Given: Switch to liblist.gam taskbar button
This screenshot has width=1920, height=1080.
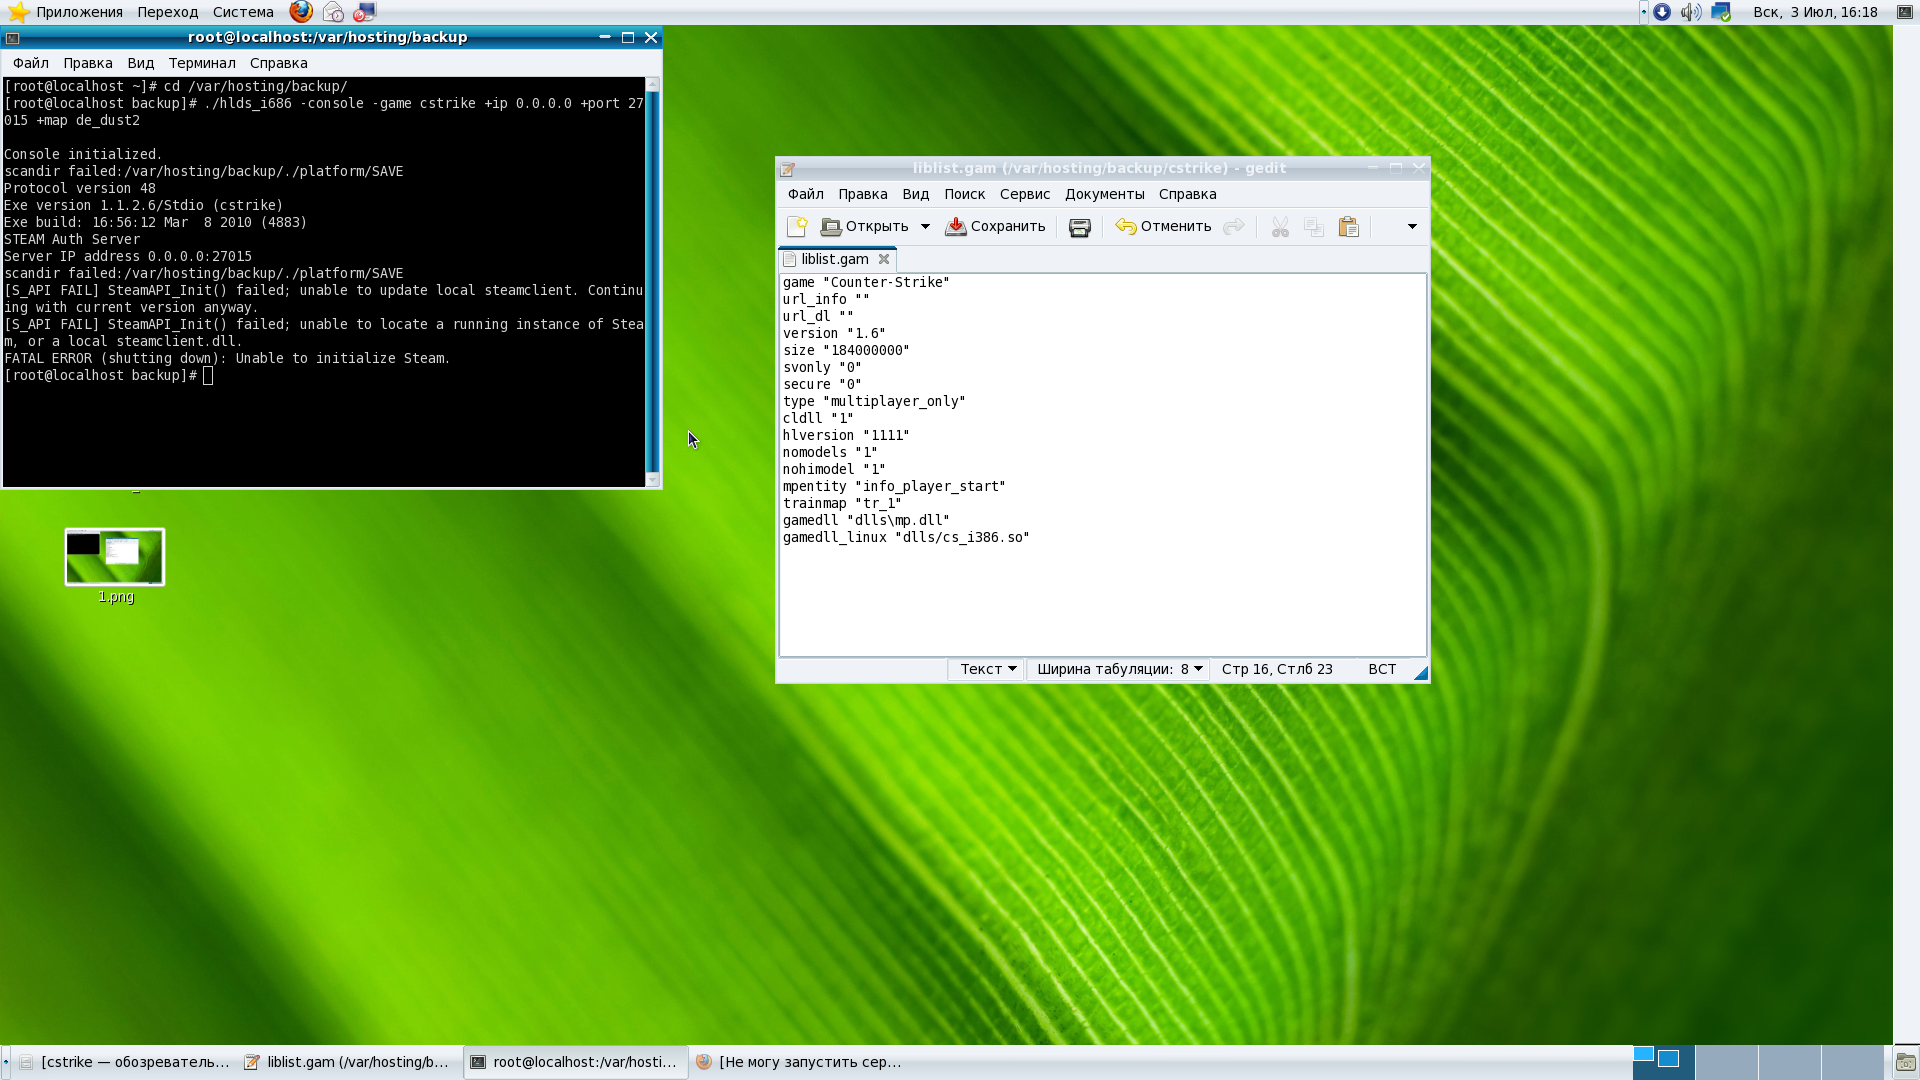Looking at the screenshot, I should 348,1062.
